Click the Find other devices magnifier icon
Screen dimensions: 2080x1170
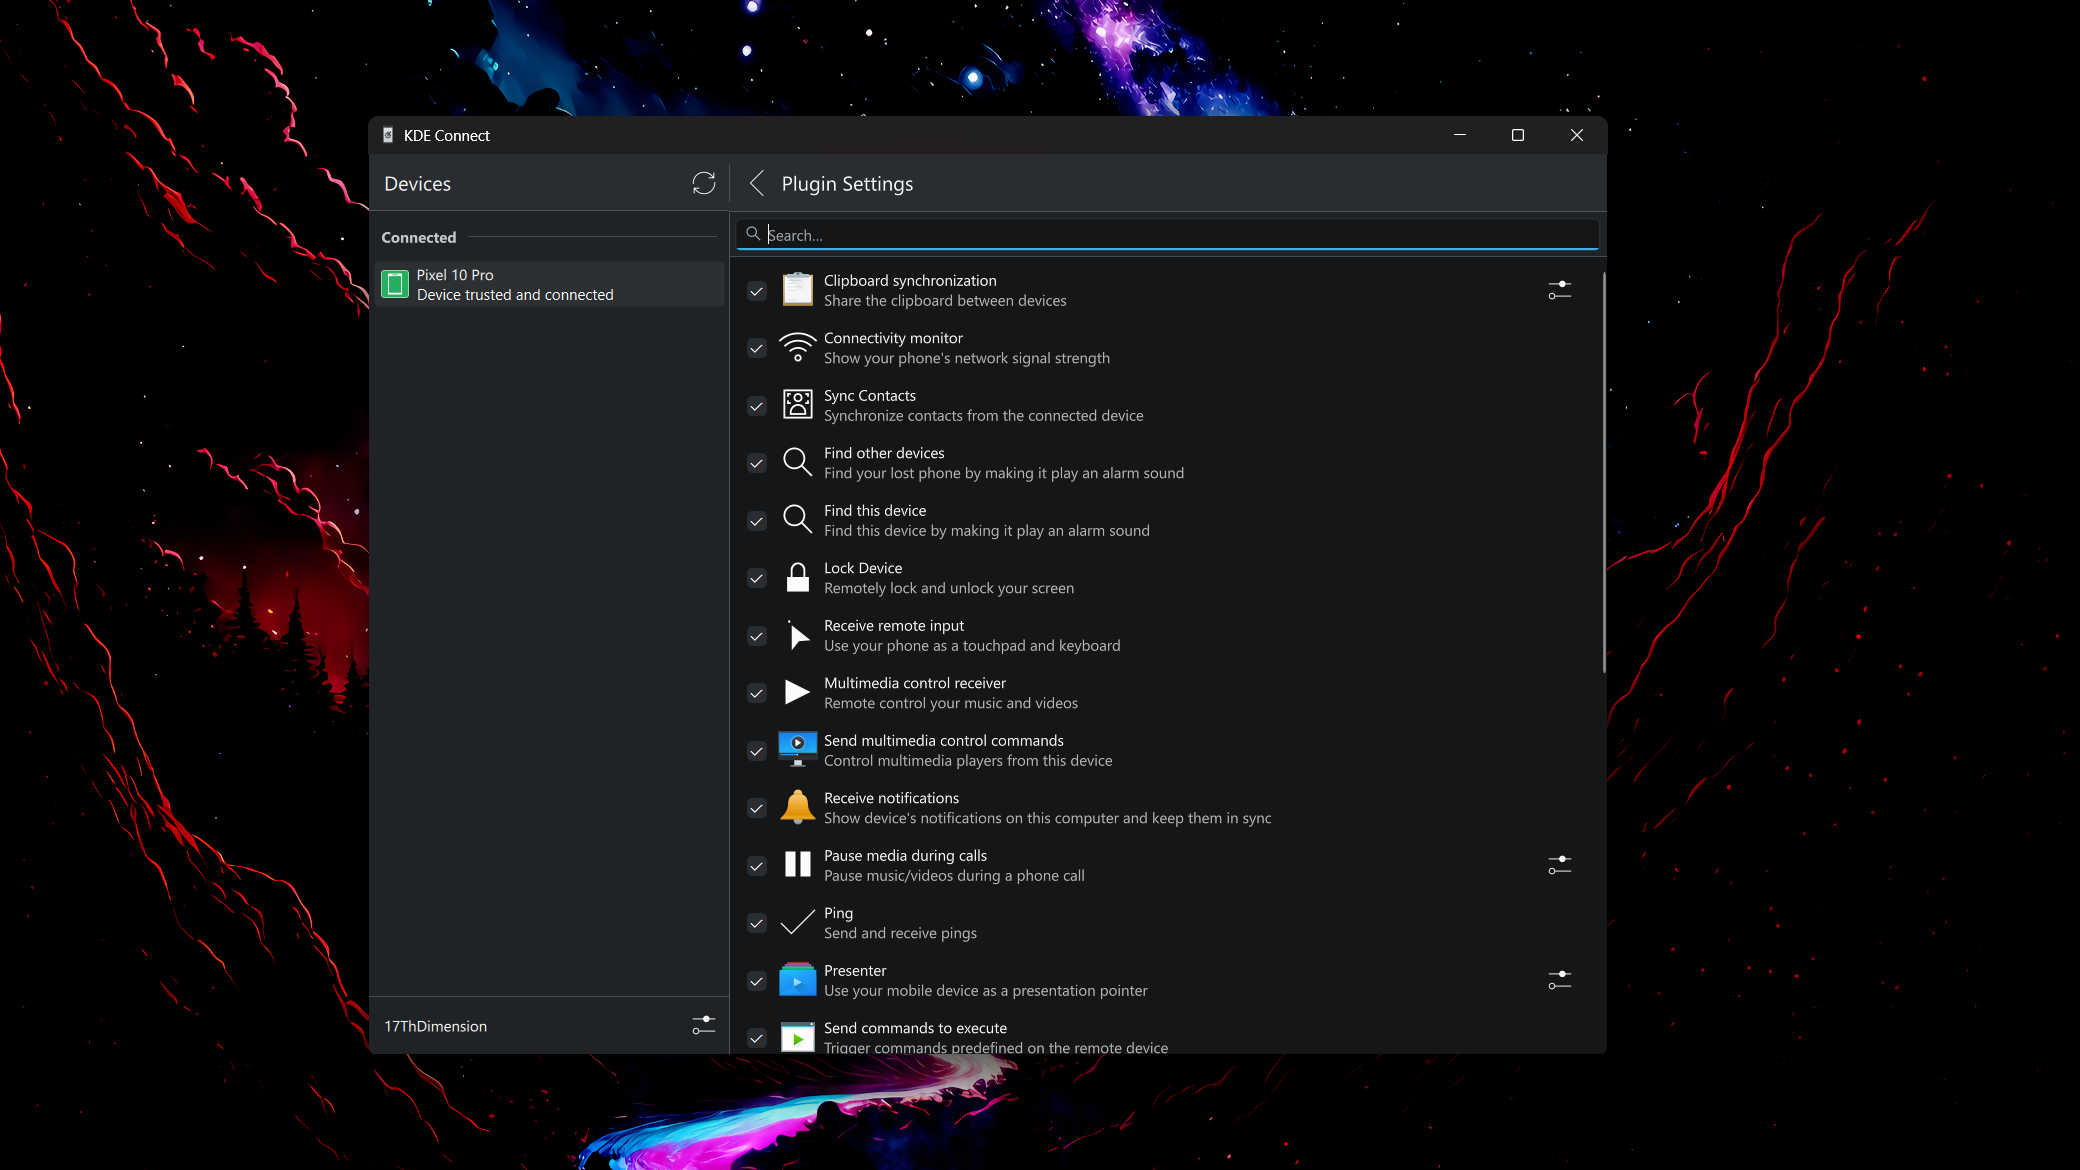click(797, 462)
